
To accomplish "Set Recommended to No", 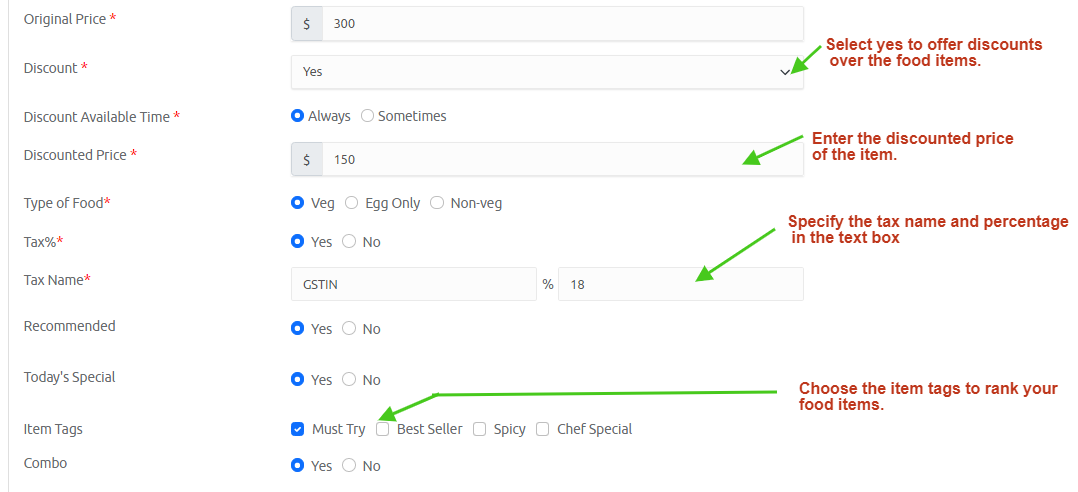I will (x=349, y=329).
